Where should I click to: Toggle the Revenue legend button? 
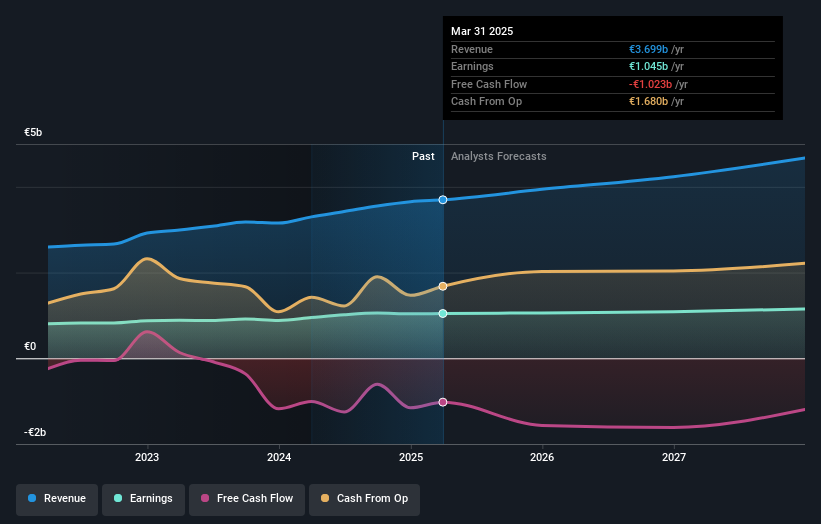click(x=57, y=499)
